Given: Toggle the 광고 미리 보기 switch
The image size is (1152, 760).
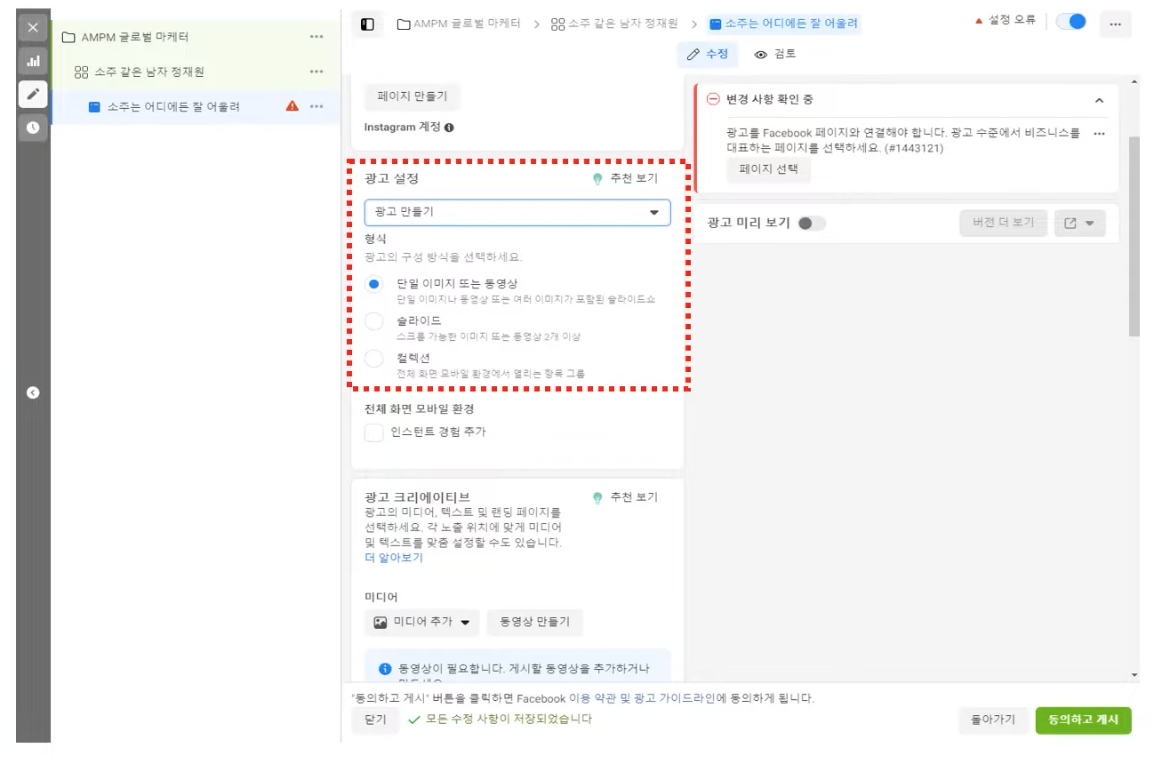Looking at the screenshot, I should (x=811, y=223).
